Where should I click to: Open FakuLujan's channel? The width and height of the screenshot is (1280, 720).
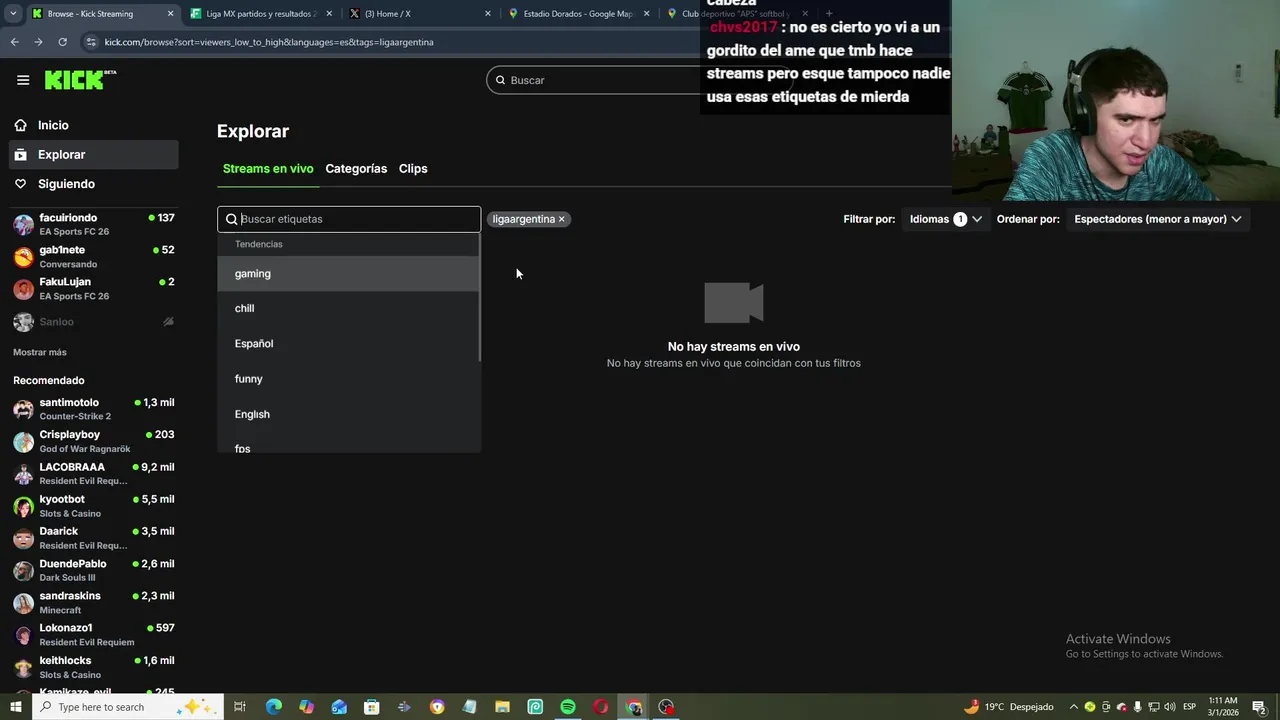click(94, 288)
